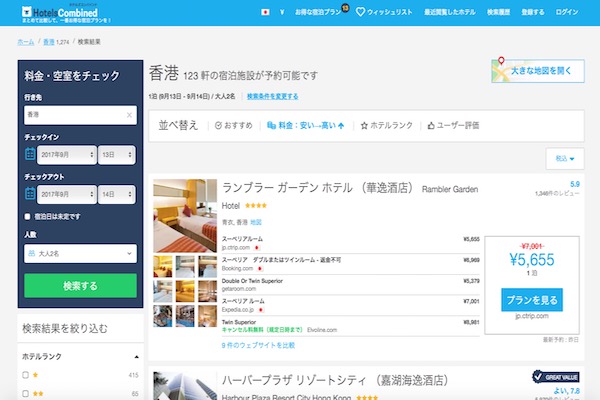Click ログイン in the header

tap(567, 12)
